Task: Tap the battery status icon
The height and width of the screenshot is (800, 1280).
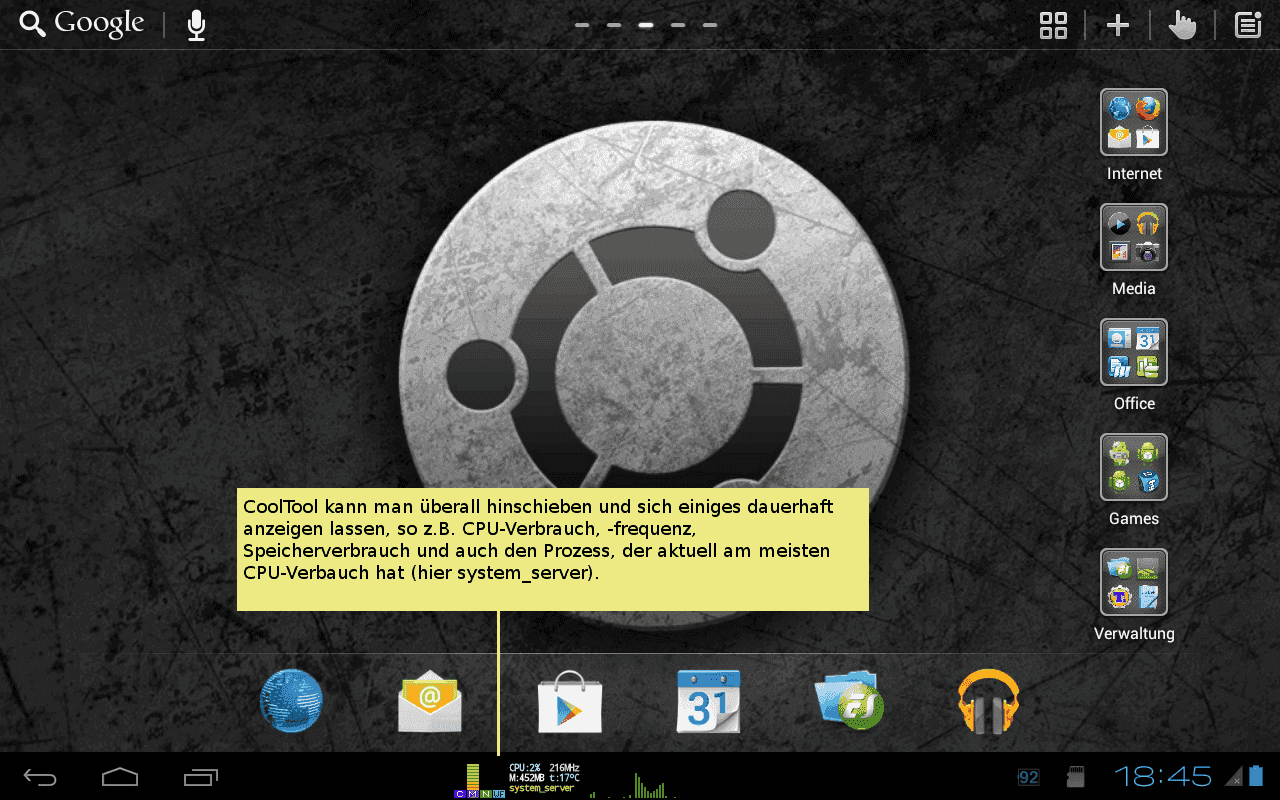Action: tap(1257, 776)
